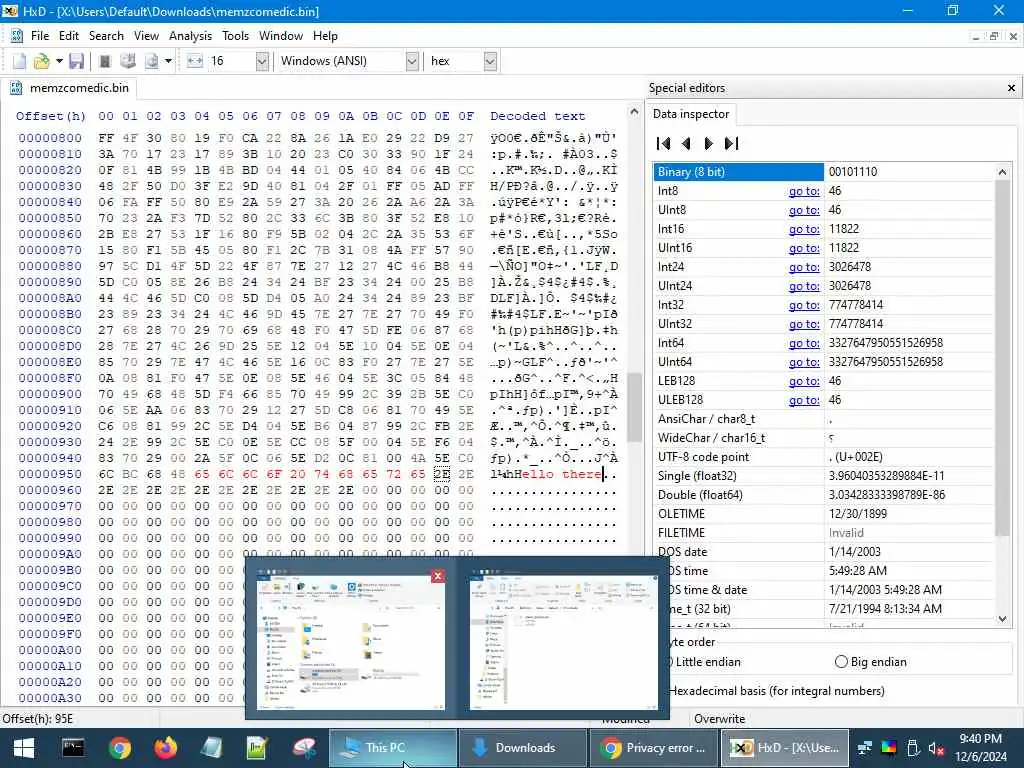The width and height of the screenshot is (1024, 768).
Task: Launch Firefox from the taskbar
Action: pyautogui.click(x=166, y=748)
